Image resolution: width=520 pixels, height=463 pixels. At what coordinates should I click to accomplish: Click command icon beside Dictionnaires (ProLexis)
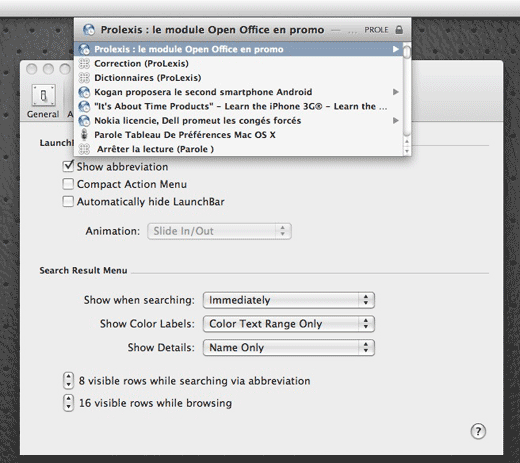click(x=84, y=78)
